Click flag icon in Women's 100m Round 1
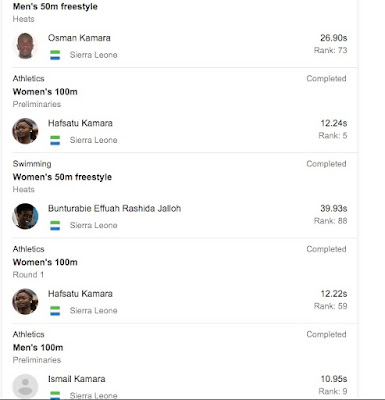Image resolution: width=385 pixels, height=400 pixels. (x=55, y=311)
